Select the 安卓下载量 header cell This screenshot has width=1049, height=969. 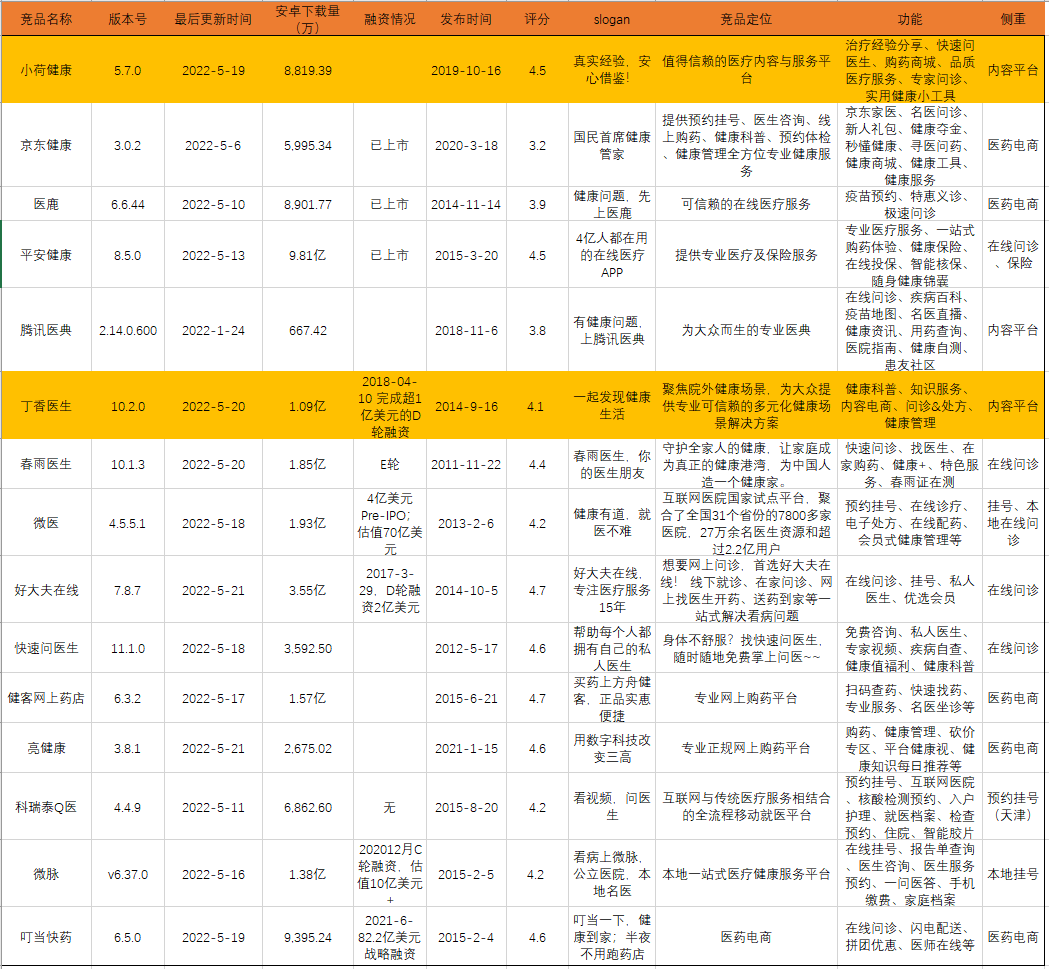308,19
